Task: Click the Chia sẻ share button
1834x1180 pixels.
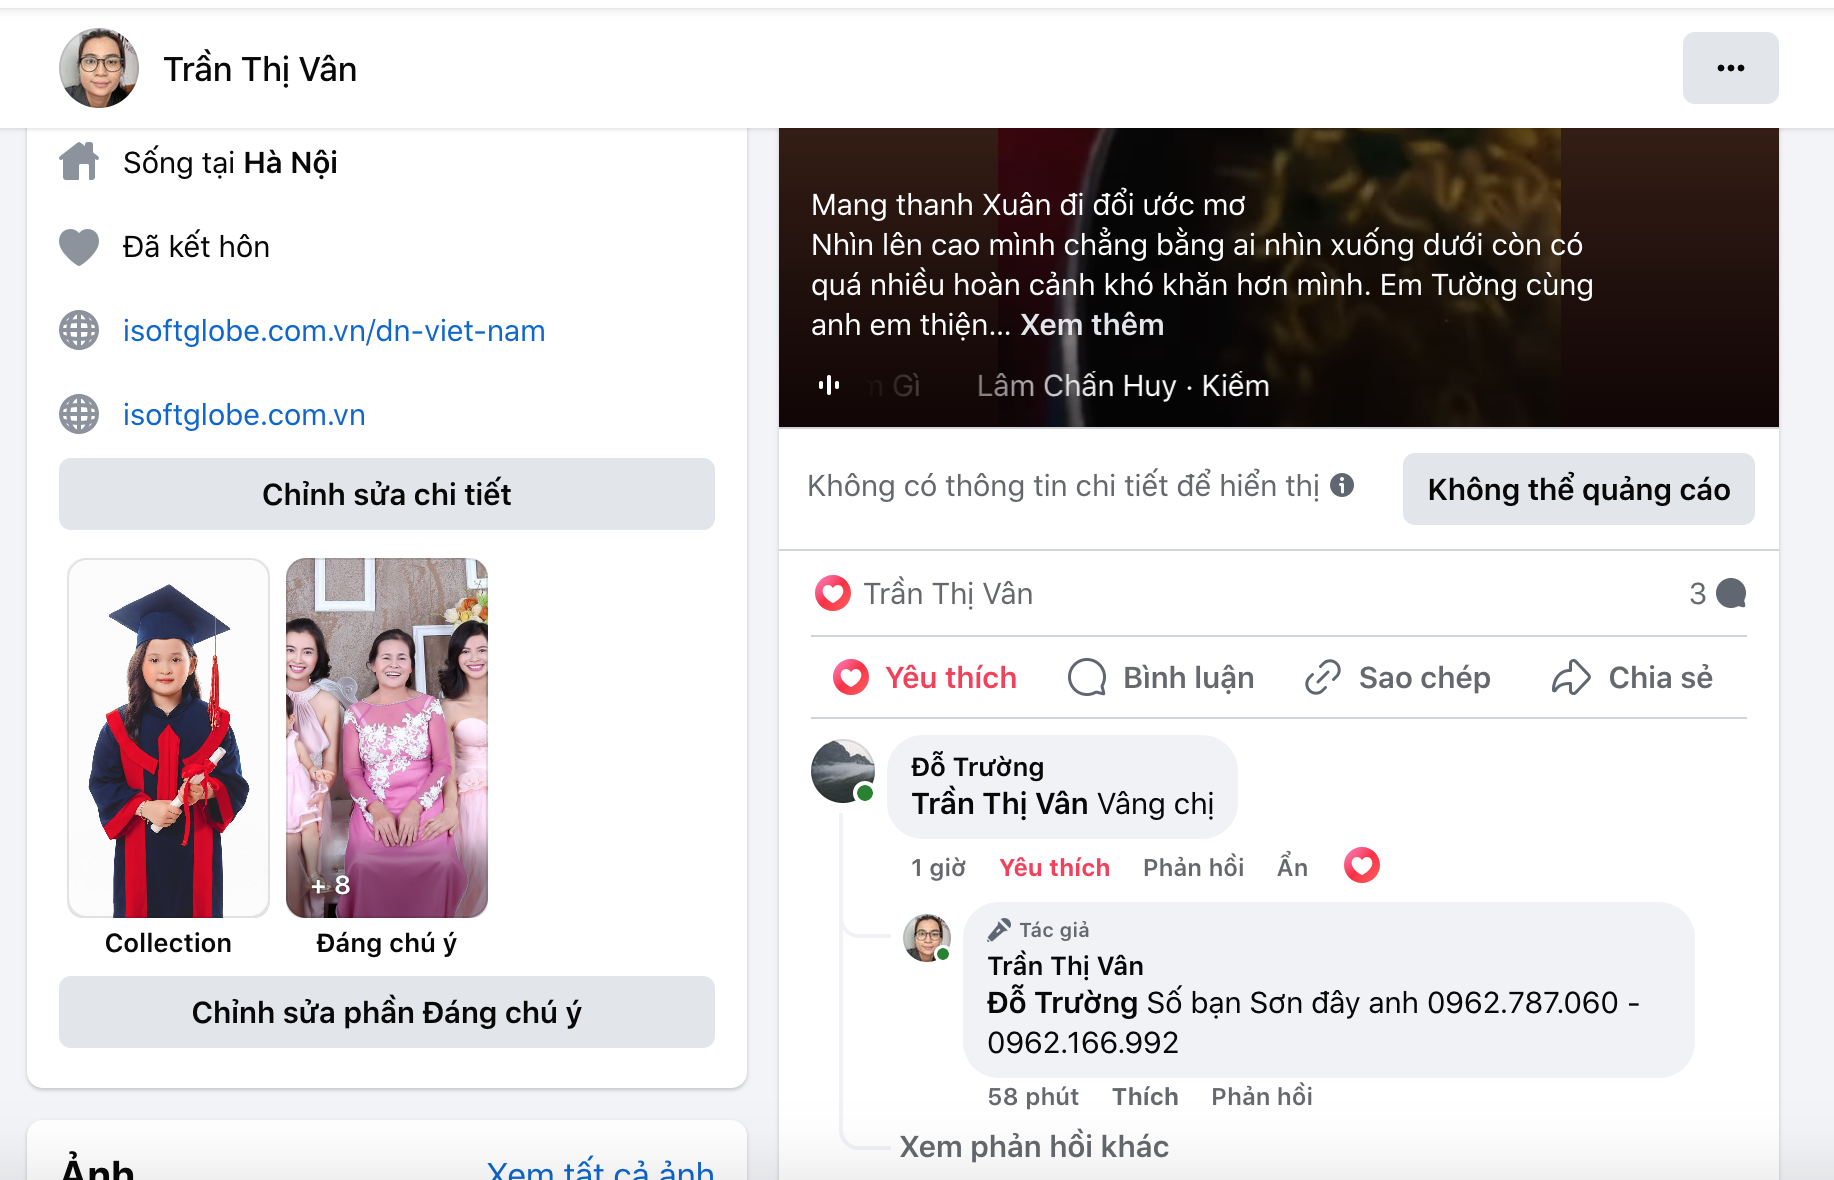Action: point(1632,677)
